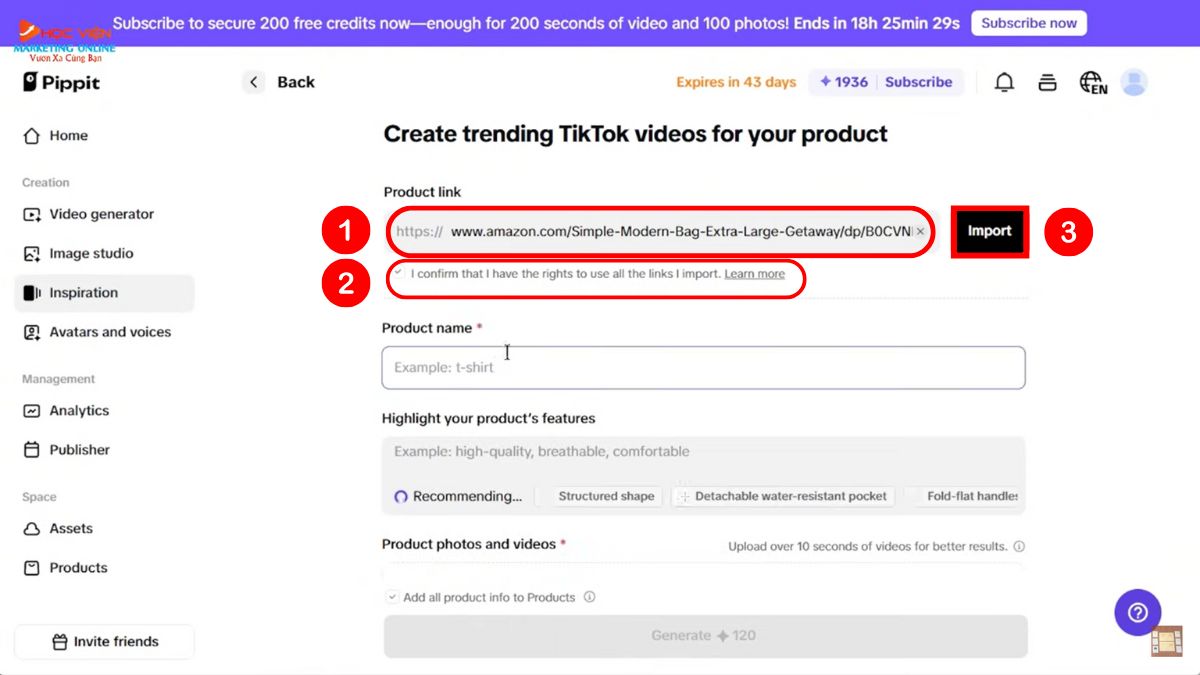The image size is (1200, 675).
Task: Click info icon beside Add to Products
Action: pyautogui.click(x=589, y=597)
